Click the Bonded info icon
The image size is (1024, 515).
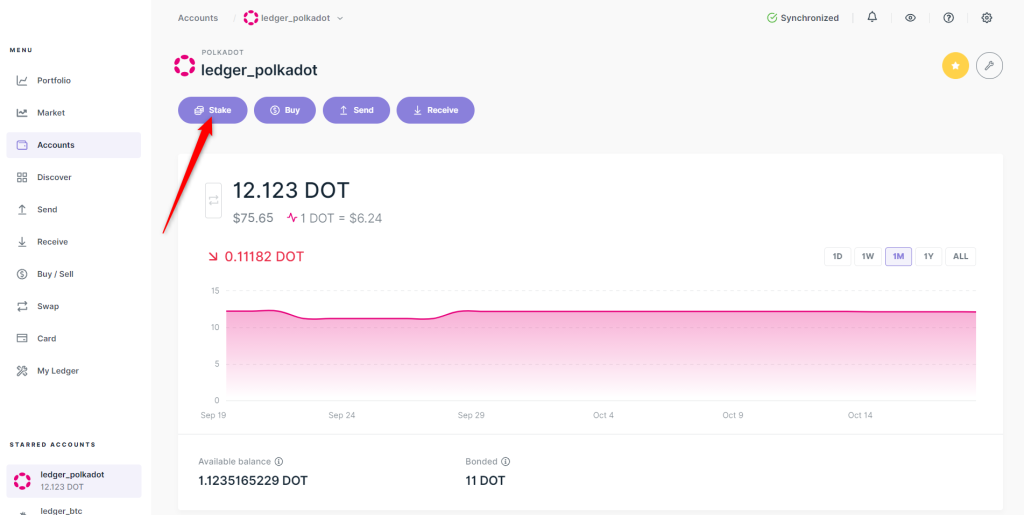coord(505,462)
